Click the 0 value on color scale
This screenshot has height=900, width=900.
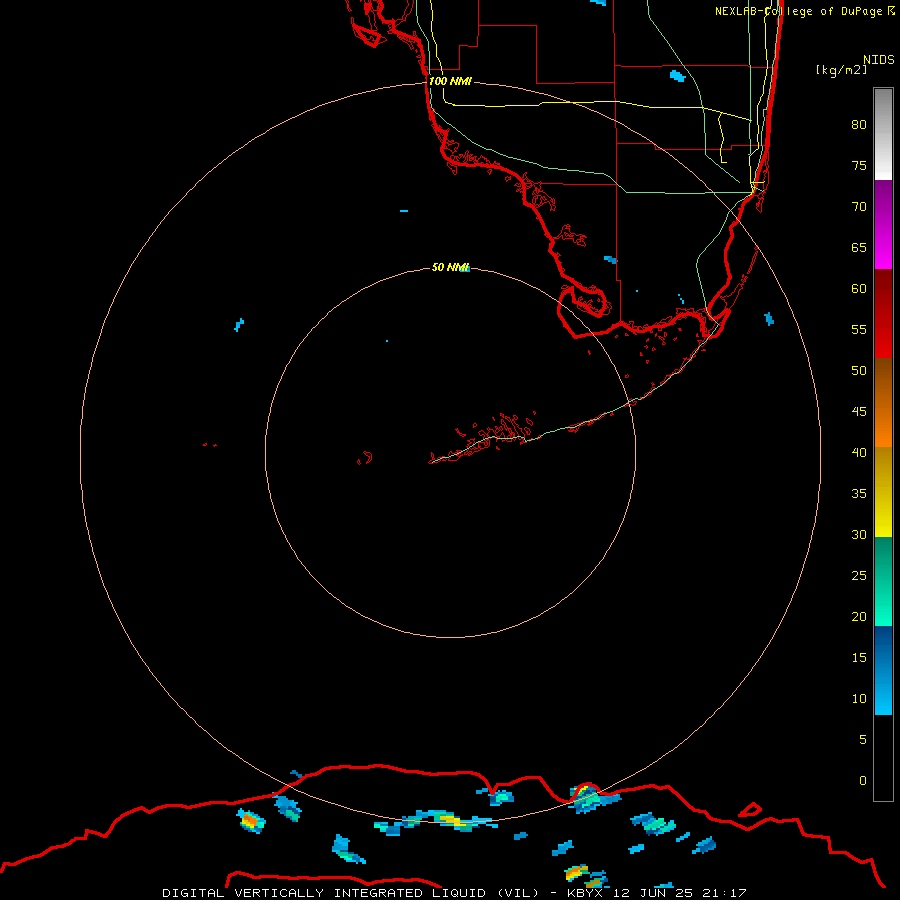tap(863, 781)
